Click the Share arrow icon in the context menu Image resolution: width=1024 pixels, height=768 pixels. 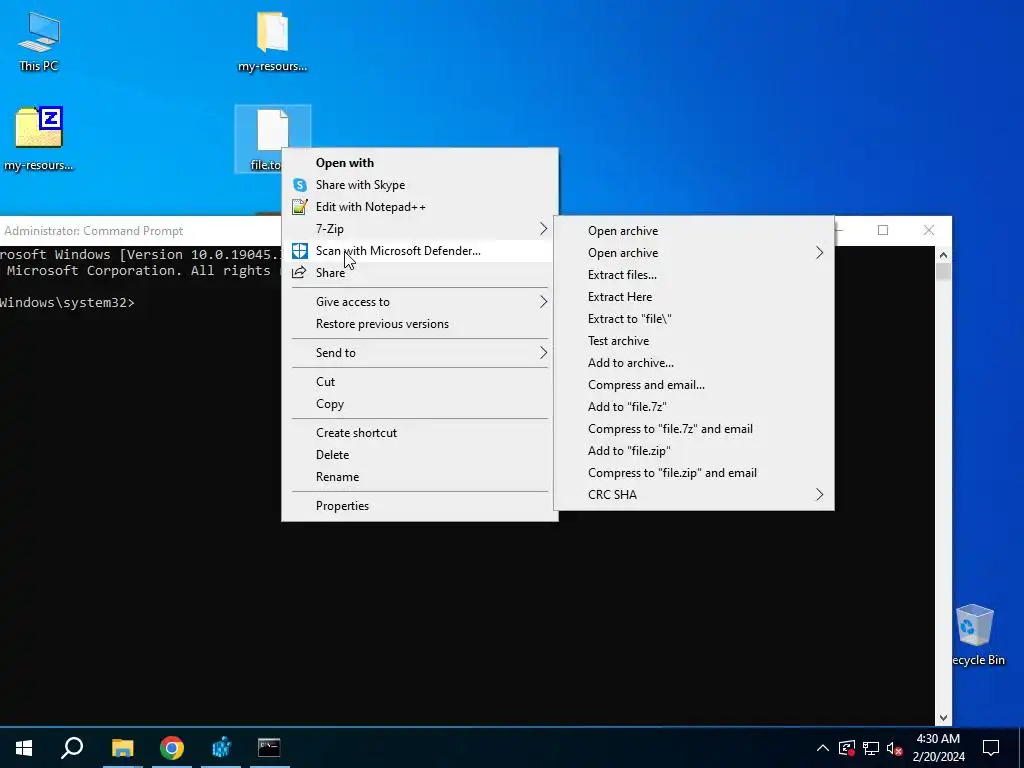tap(299, 273)
